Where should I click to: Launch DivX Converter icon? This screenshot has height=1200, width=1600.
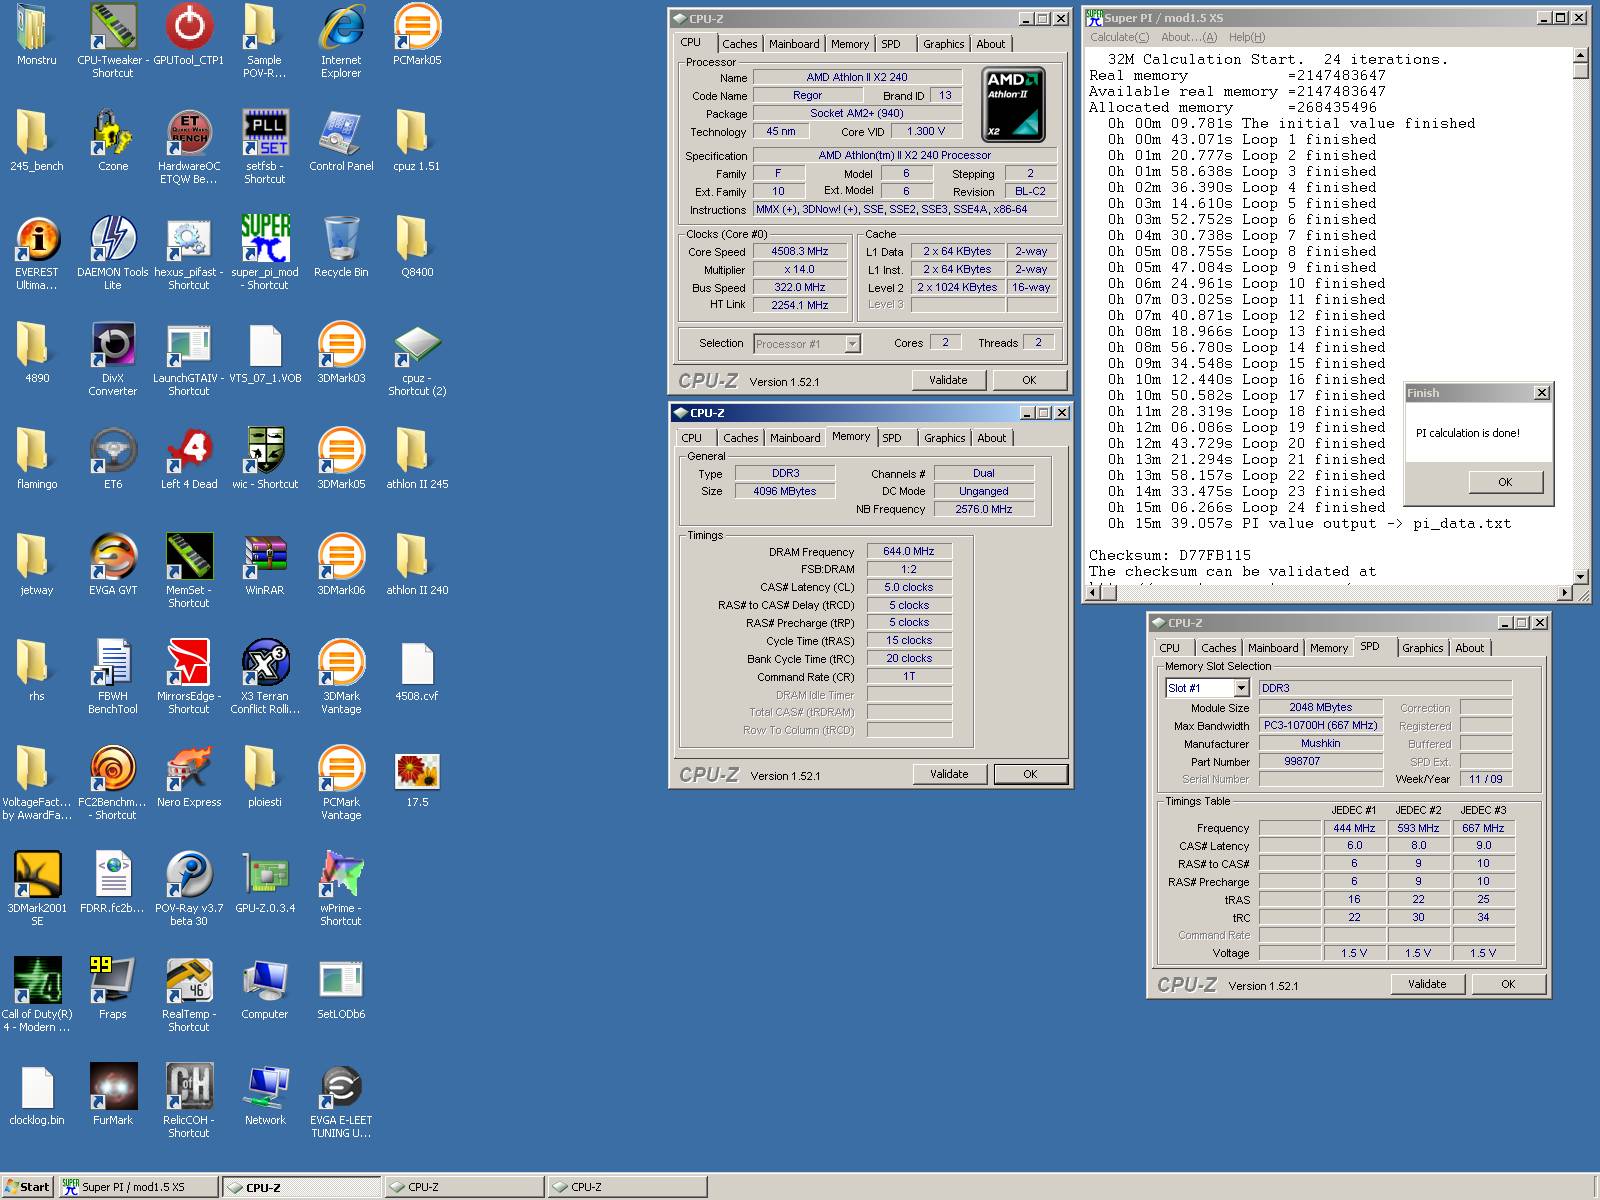click(x=113, y=346)
